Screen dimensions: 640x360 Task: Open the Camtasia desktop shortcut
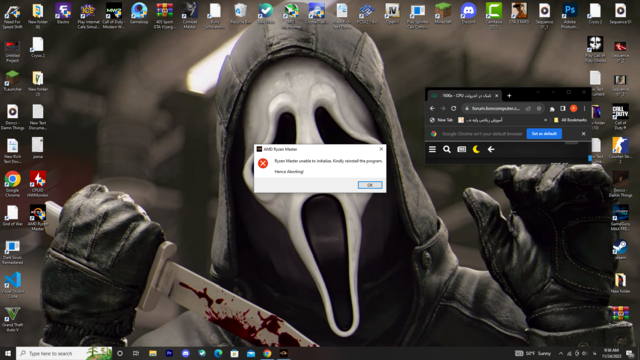[493, 16]
